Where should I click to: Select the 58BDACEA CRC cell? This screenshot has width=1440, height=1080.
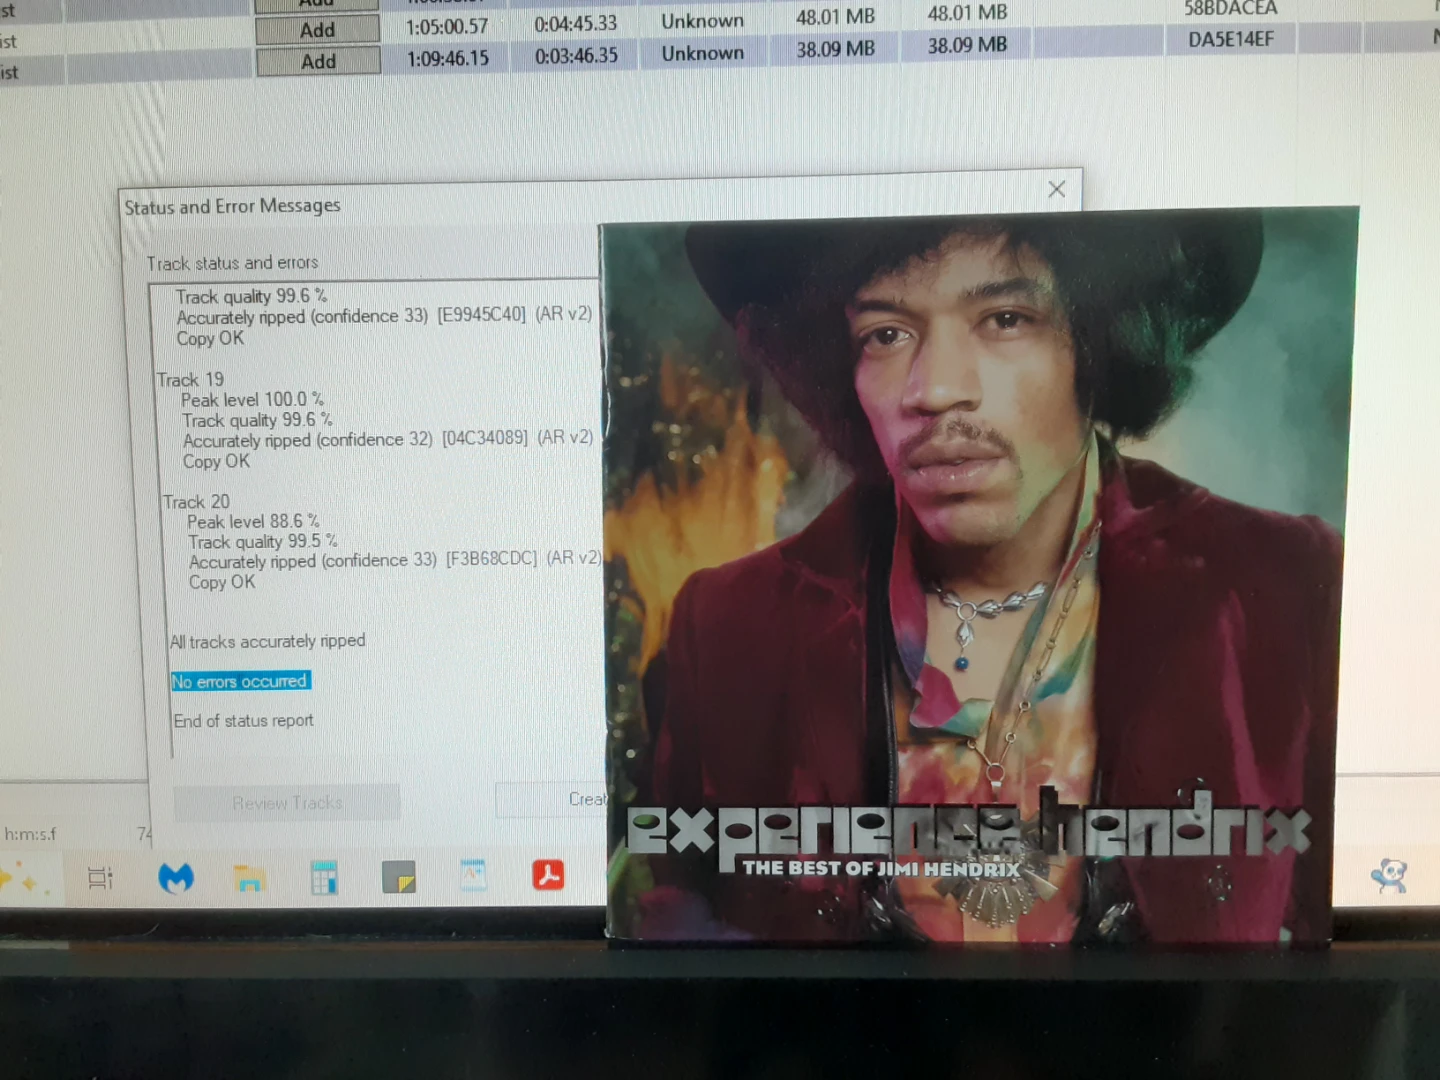[1231, 9]
